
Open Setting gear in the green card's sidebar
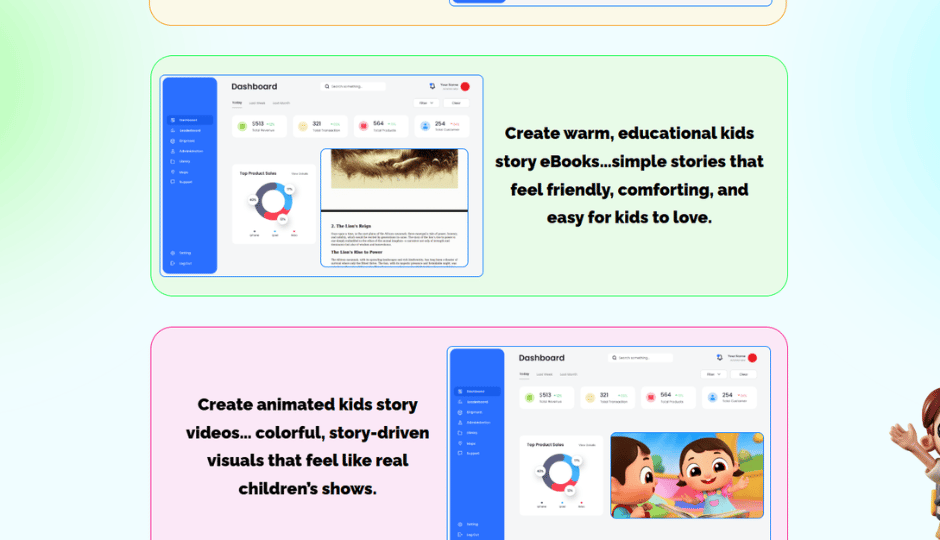(x=181, y=253)
